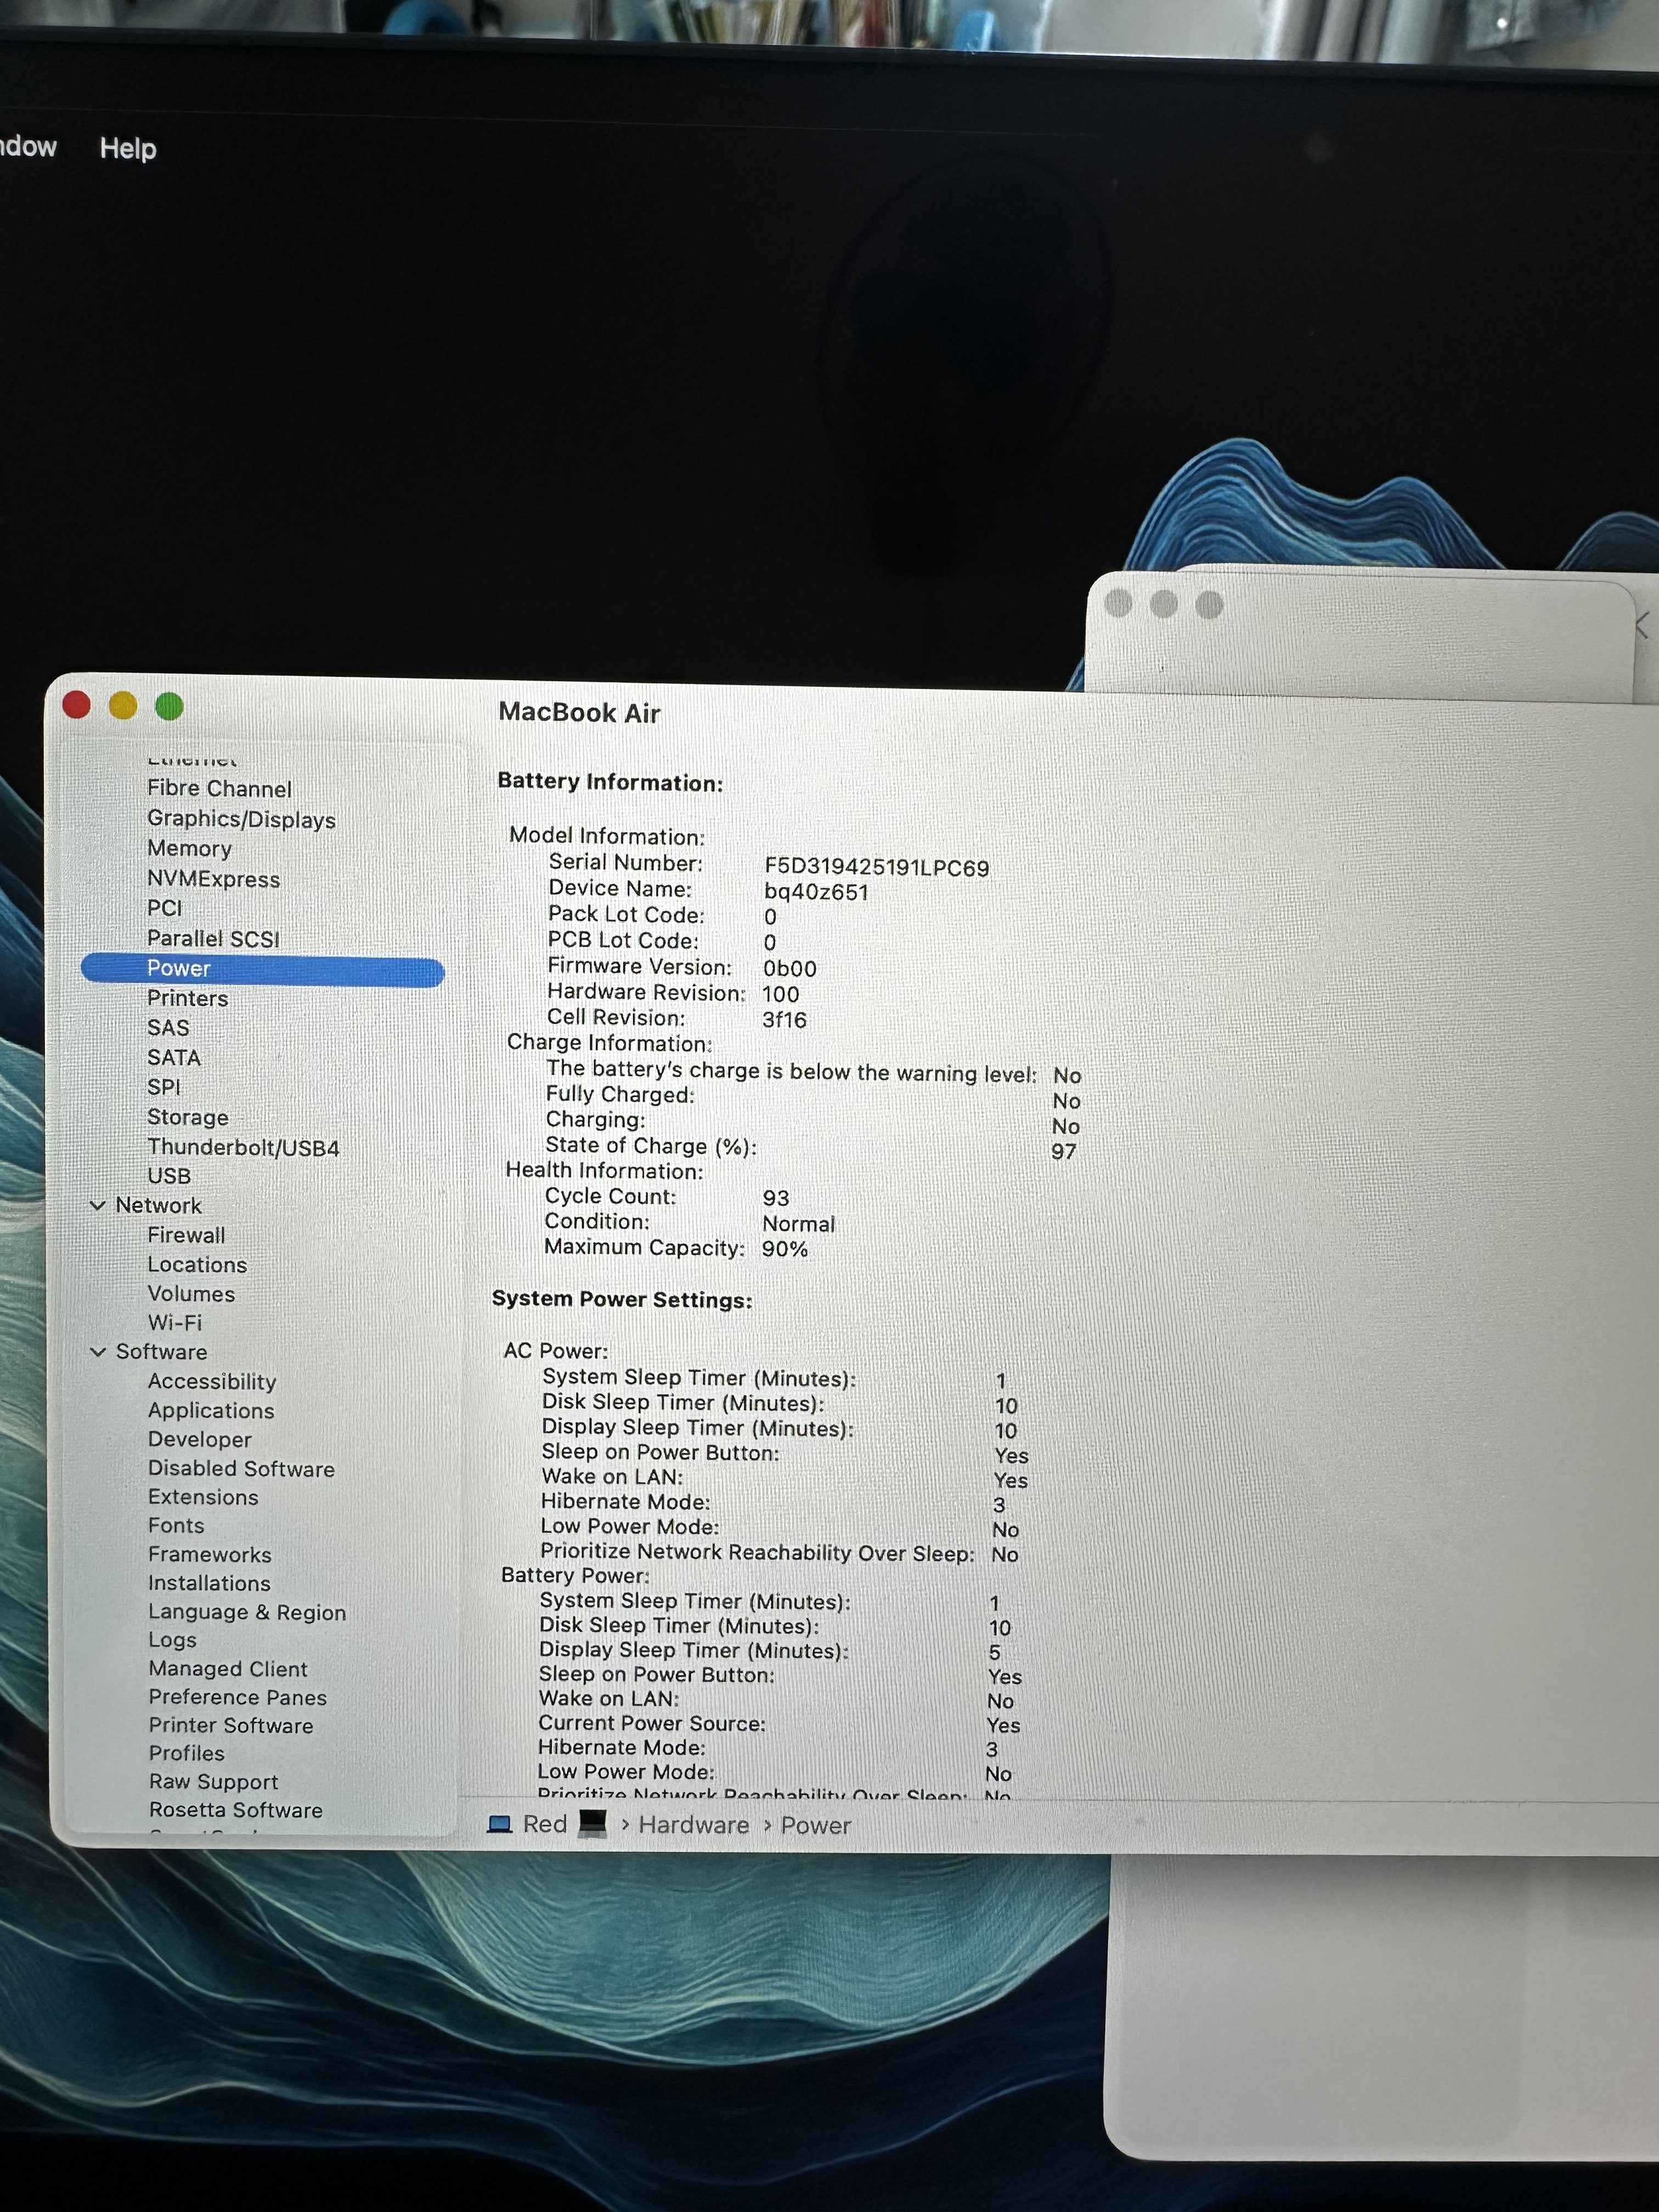The image size is (1659, 2212).
Task: Open Printer Software in sidebar
Action: coord(231,1725)
